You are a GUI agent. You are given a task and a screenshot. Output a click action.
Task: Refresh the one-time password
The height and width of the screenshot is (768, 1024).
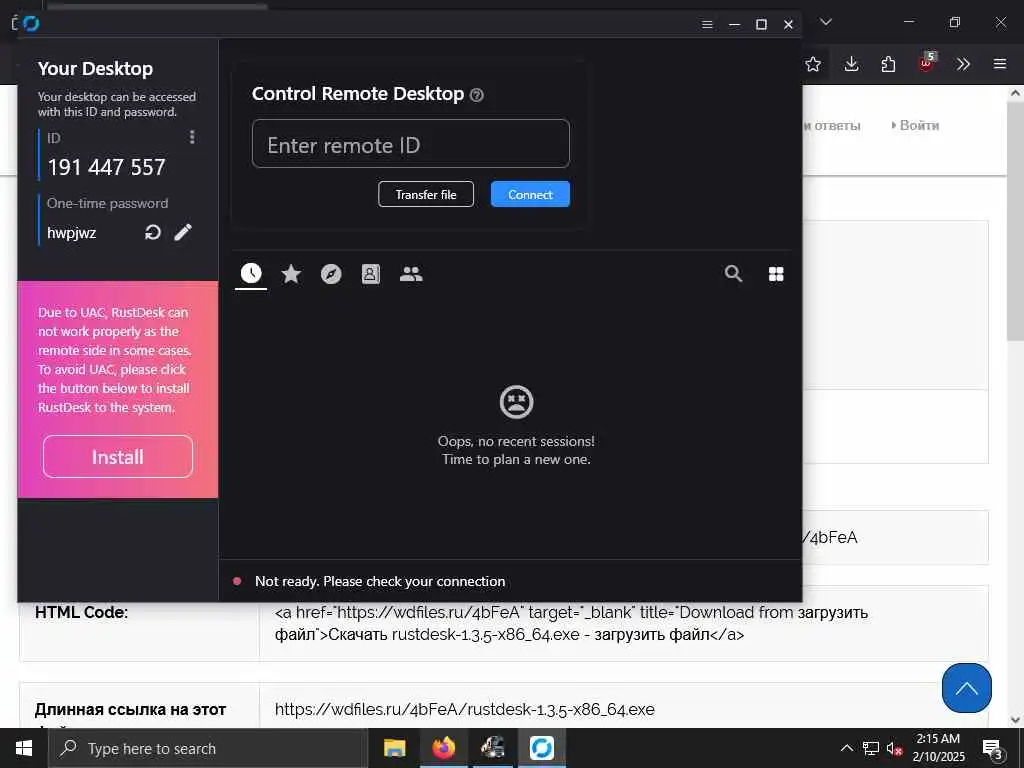point(153,232)
